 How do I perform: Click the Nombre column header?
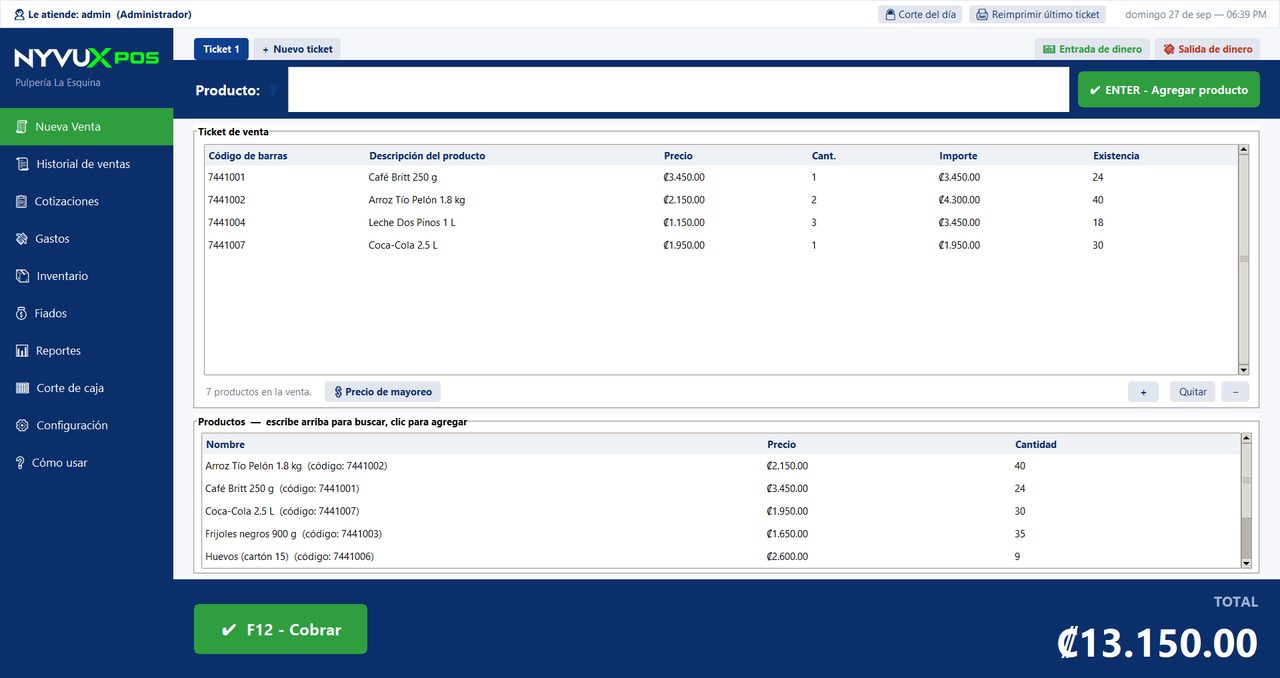(225, 444)
